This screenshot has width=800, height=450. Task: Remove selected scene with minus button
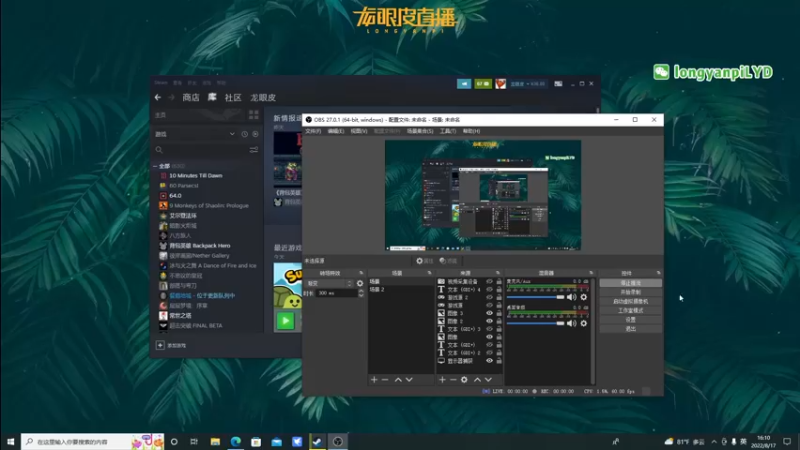(x=385, y=380)
